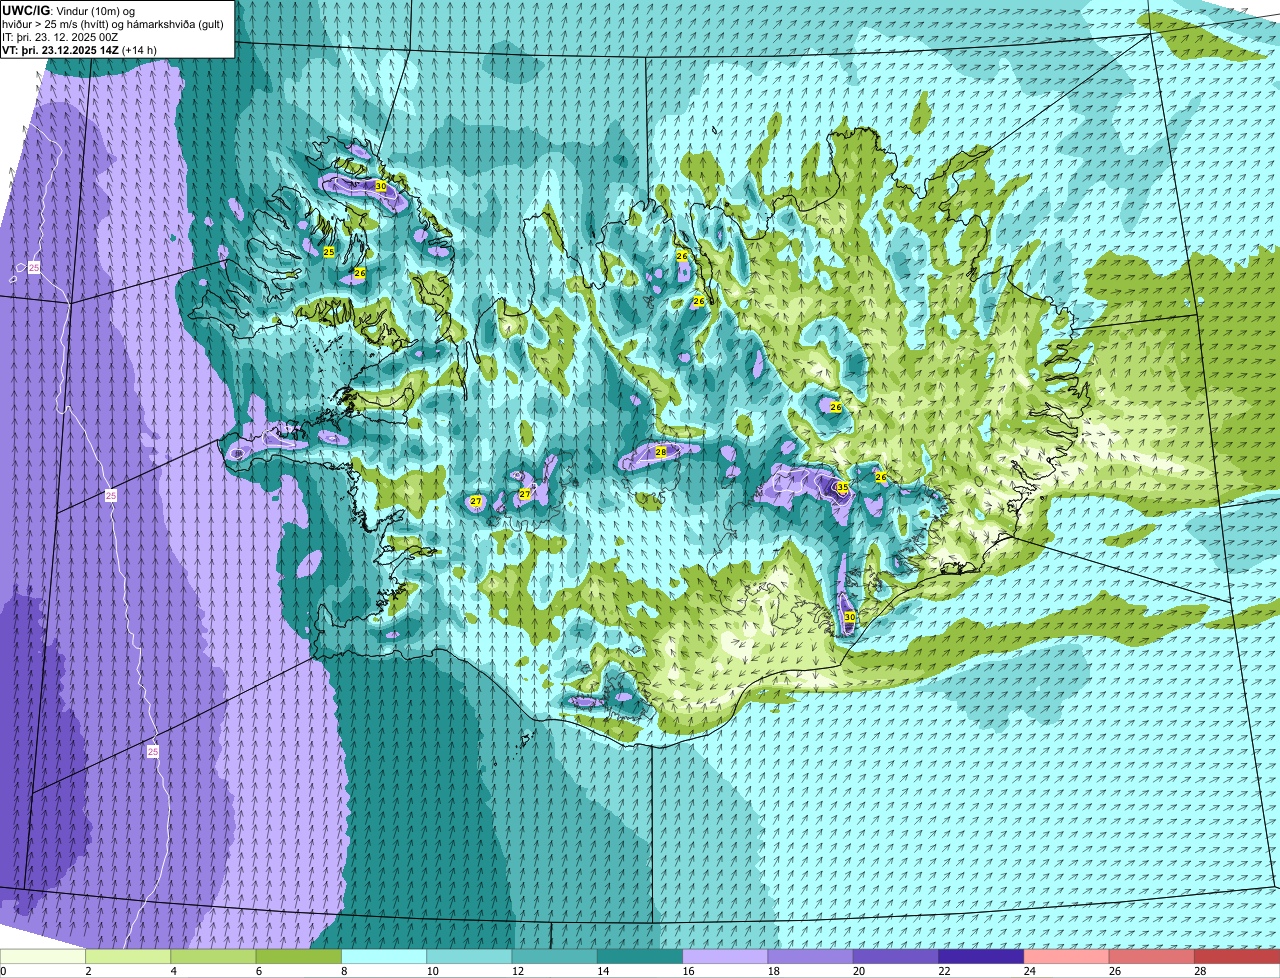Select the 2–4 m/s legend color swatch
This screenshot has width=1280, height=978.
pos(128,957)
